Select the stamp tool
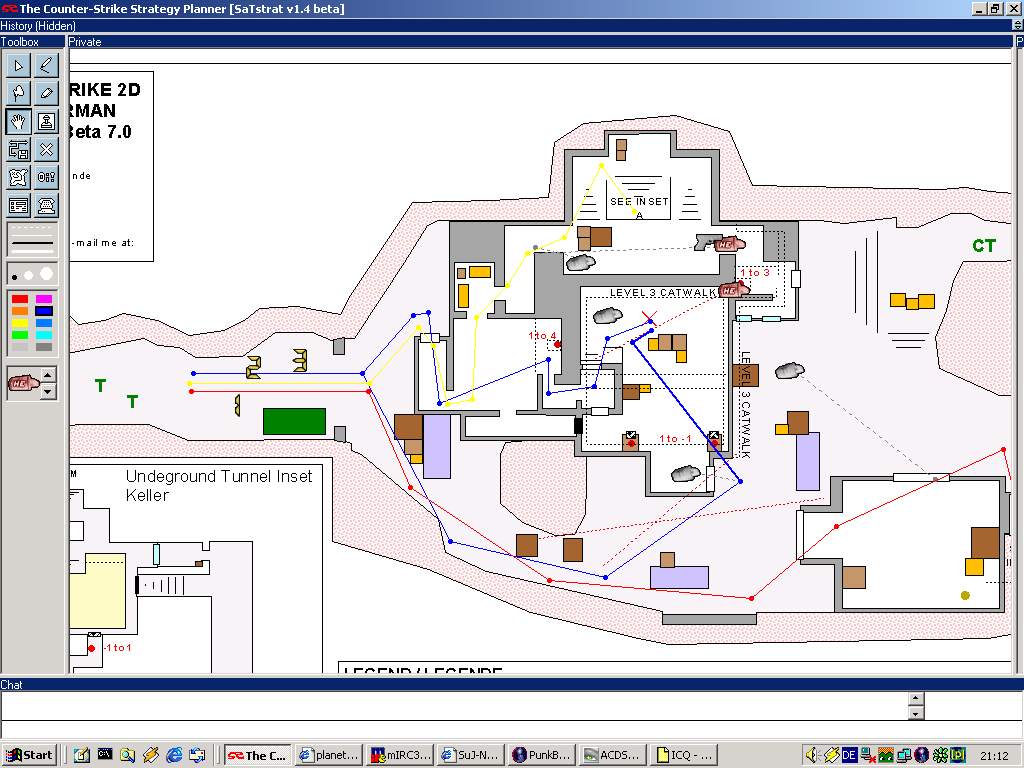 (46, 121)
